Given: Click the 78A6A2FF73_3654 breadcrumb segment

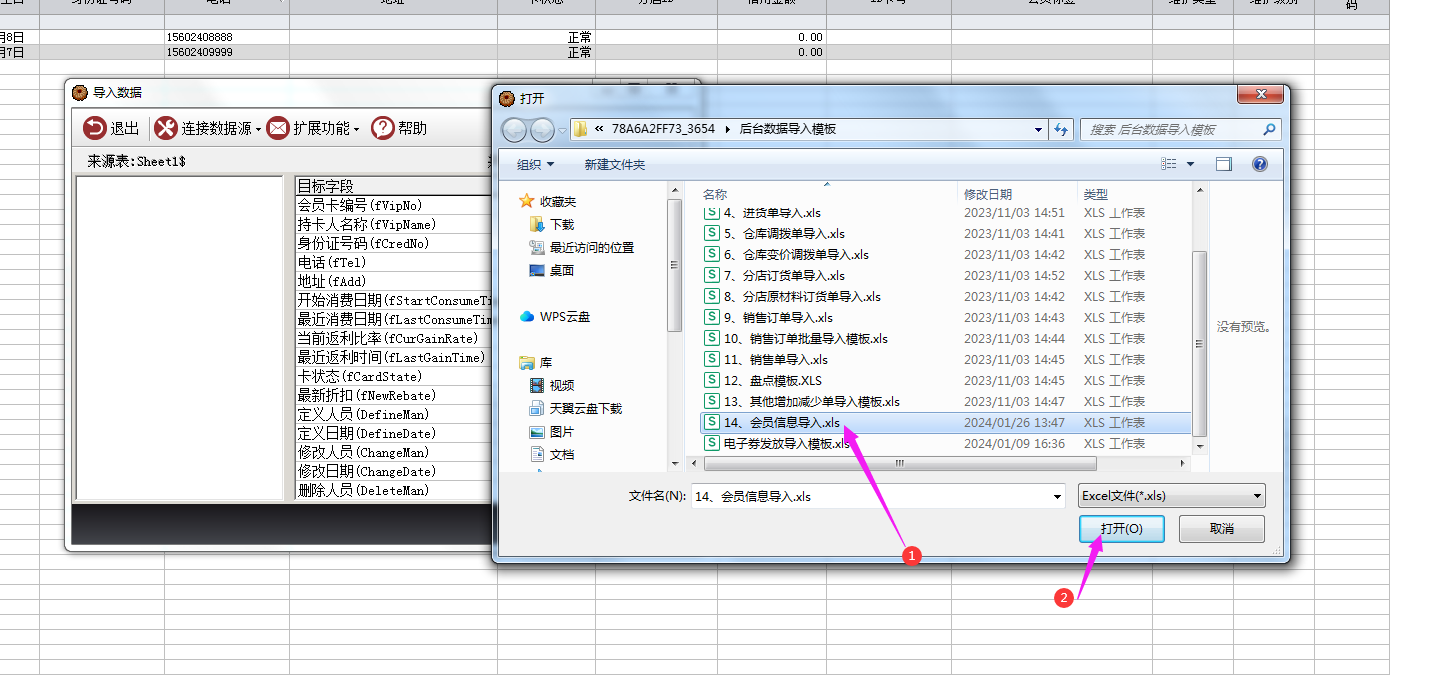Looking at the screenshot, I should coord(663,129).
